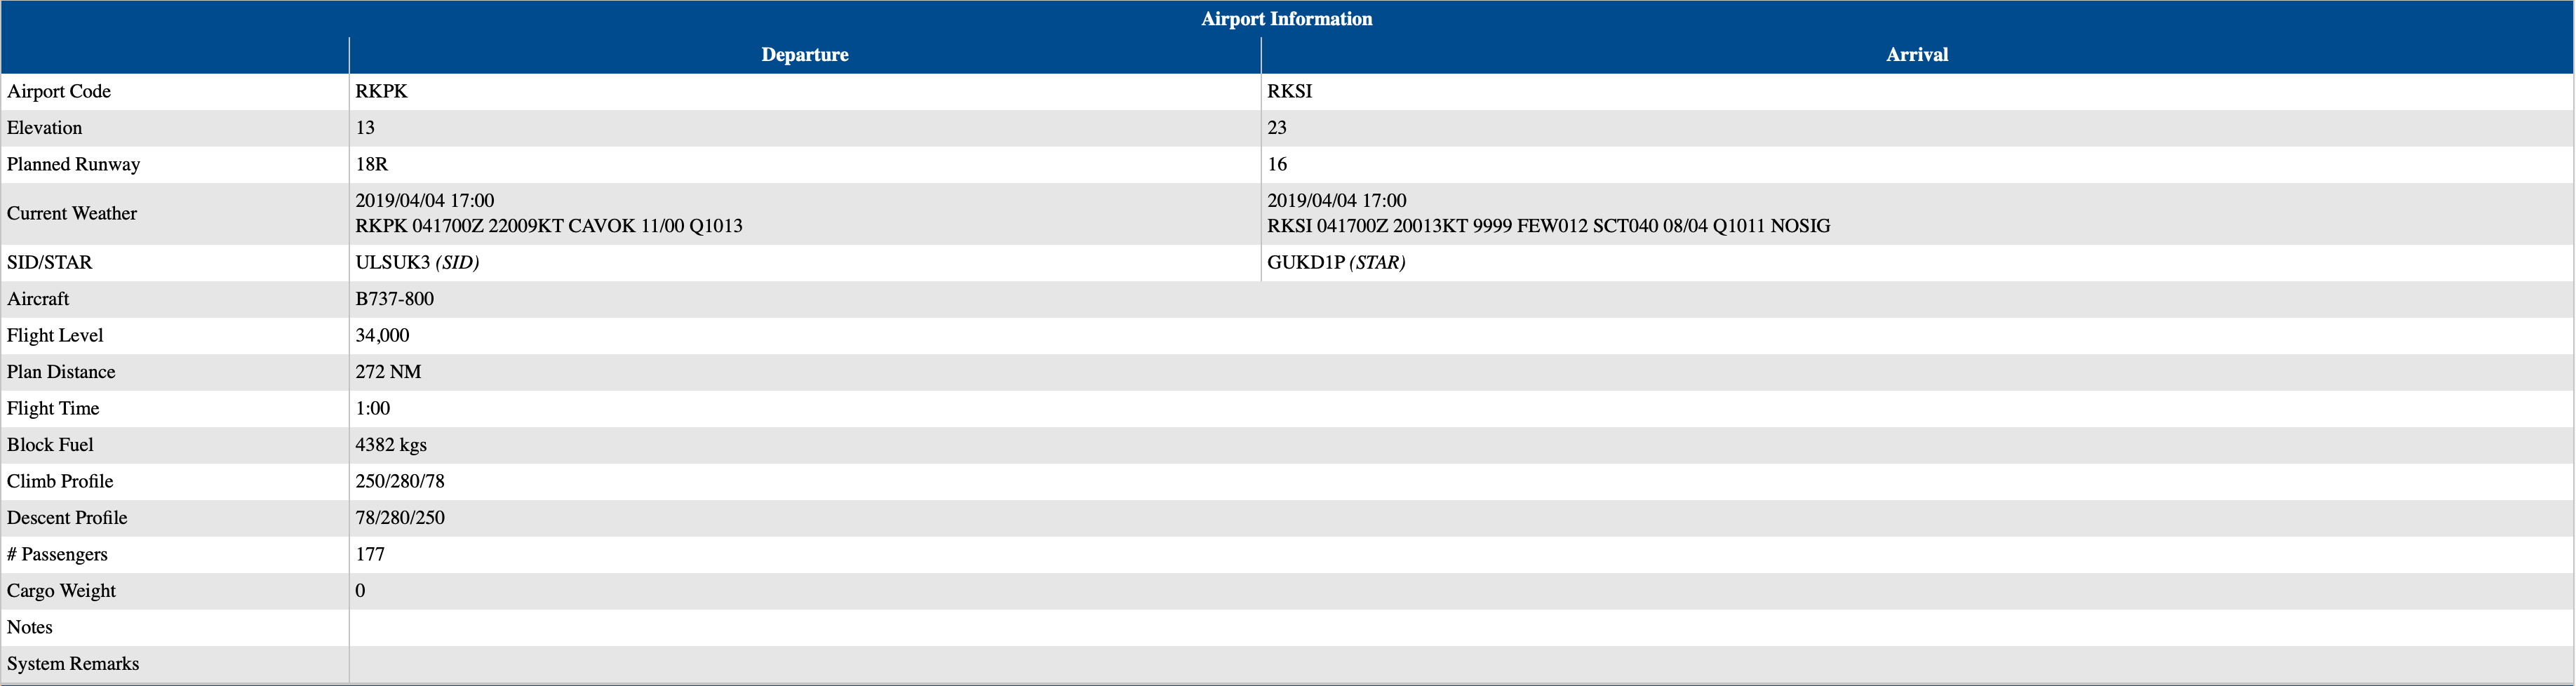Click the Arrival column header
2576x686 pixels.
tap(1916, 55)
